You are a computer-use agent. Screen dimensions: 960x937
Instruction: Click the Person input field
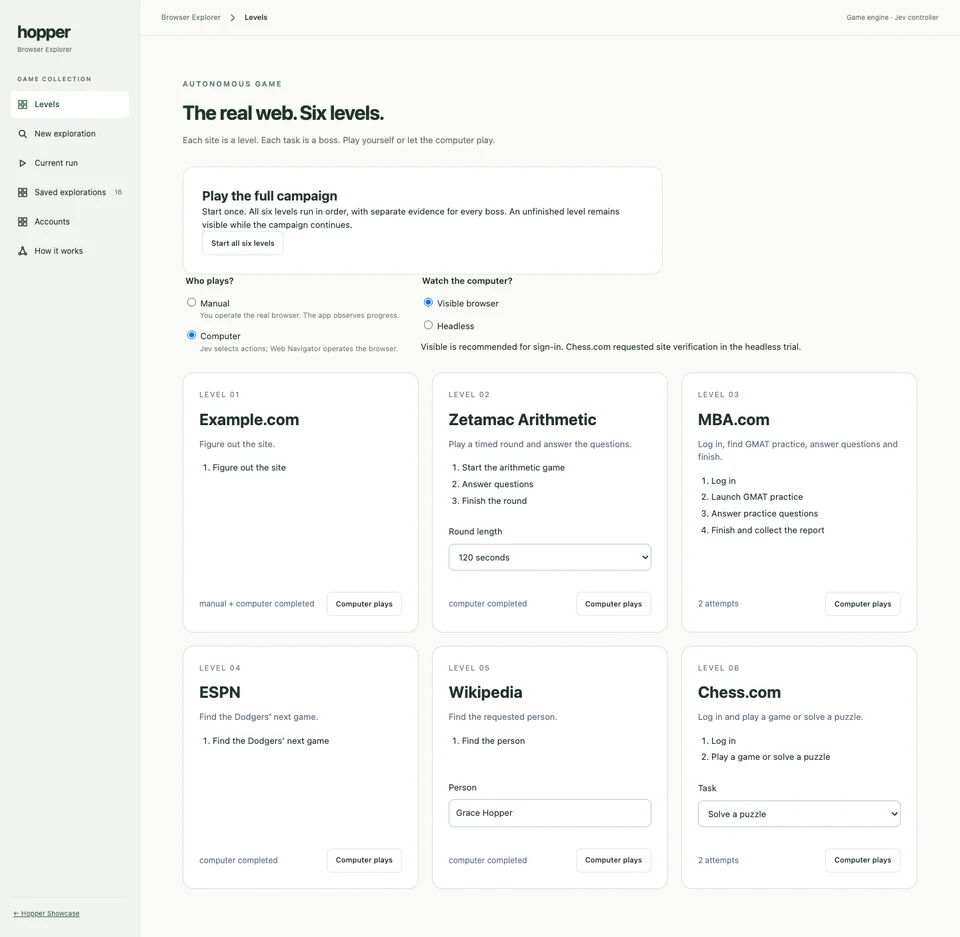[x=550, y=813]
